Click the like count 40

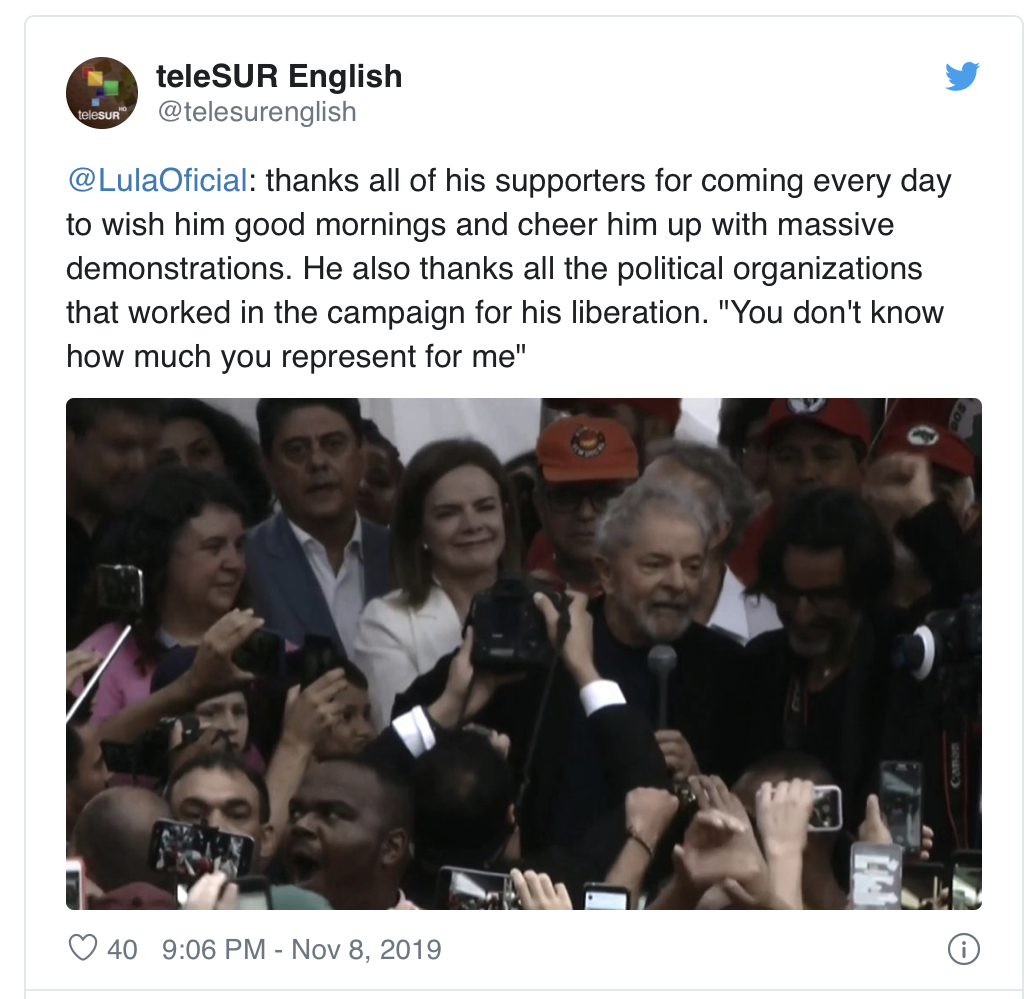click(x=122, y=949)
